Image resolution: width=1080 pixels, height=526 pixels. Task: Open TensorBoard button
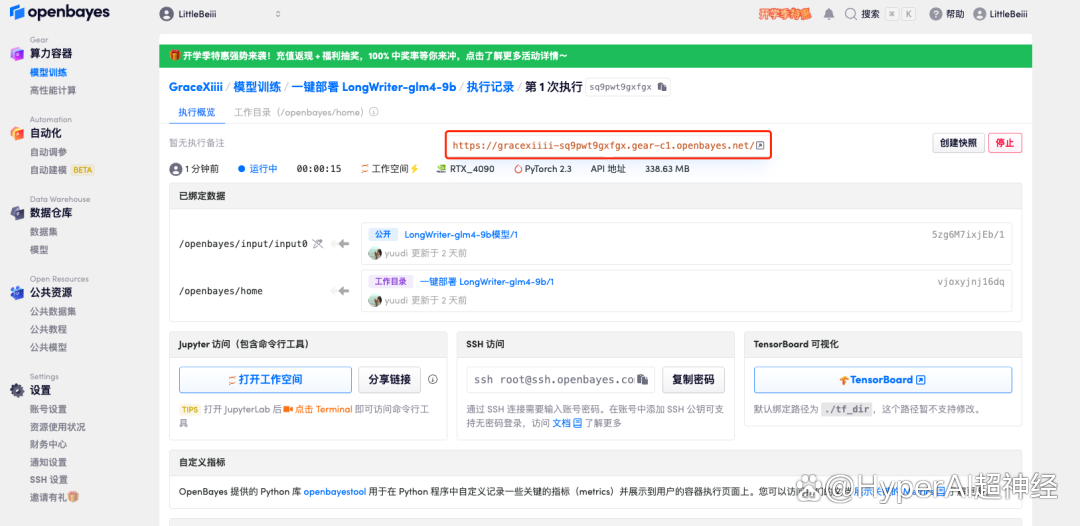[x=883, y=379]
